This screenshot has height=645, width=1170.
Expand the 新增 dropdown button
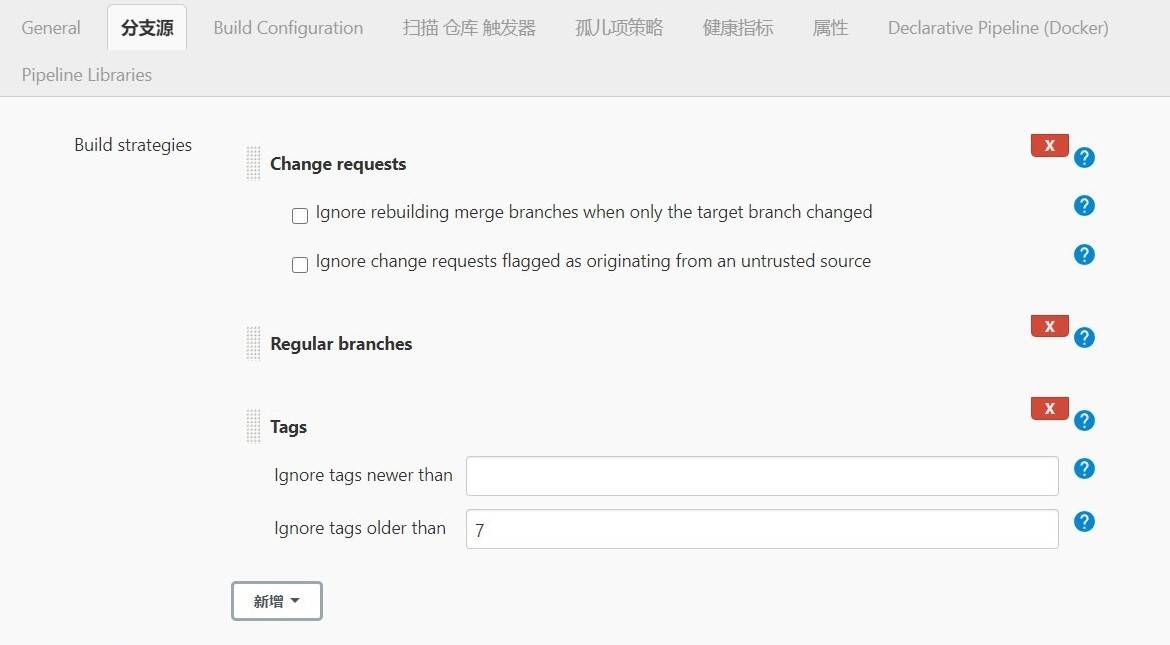click(x=276, y=601)
